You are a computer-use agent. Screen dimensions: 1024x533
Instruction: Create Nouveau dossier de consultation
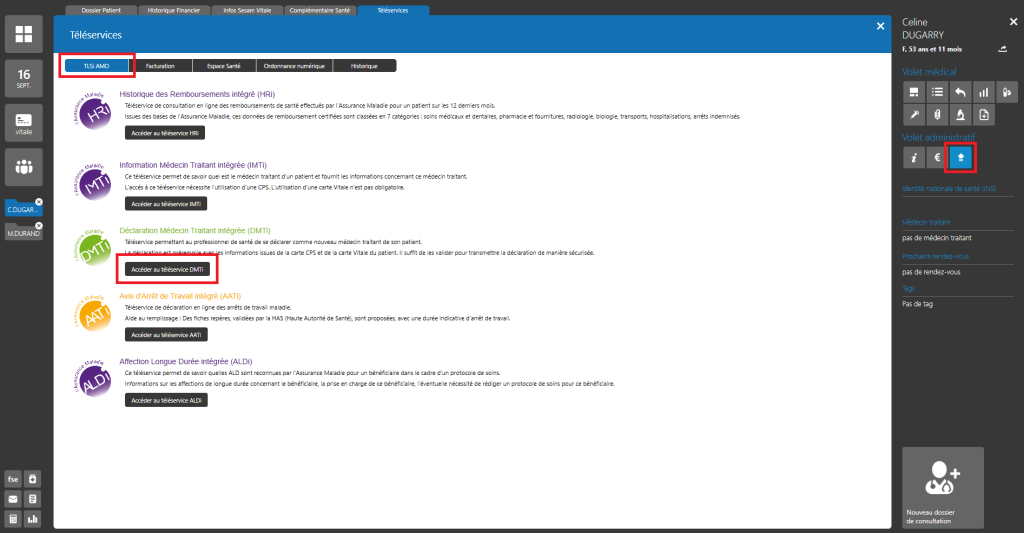pos(942,487)
